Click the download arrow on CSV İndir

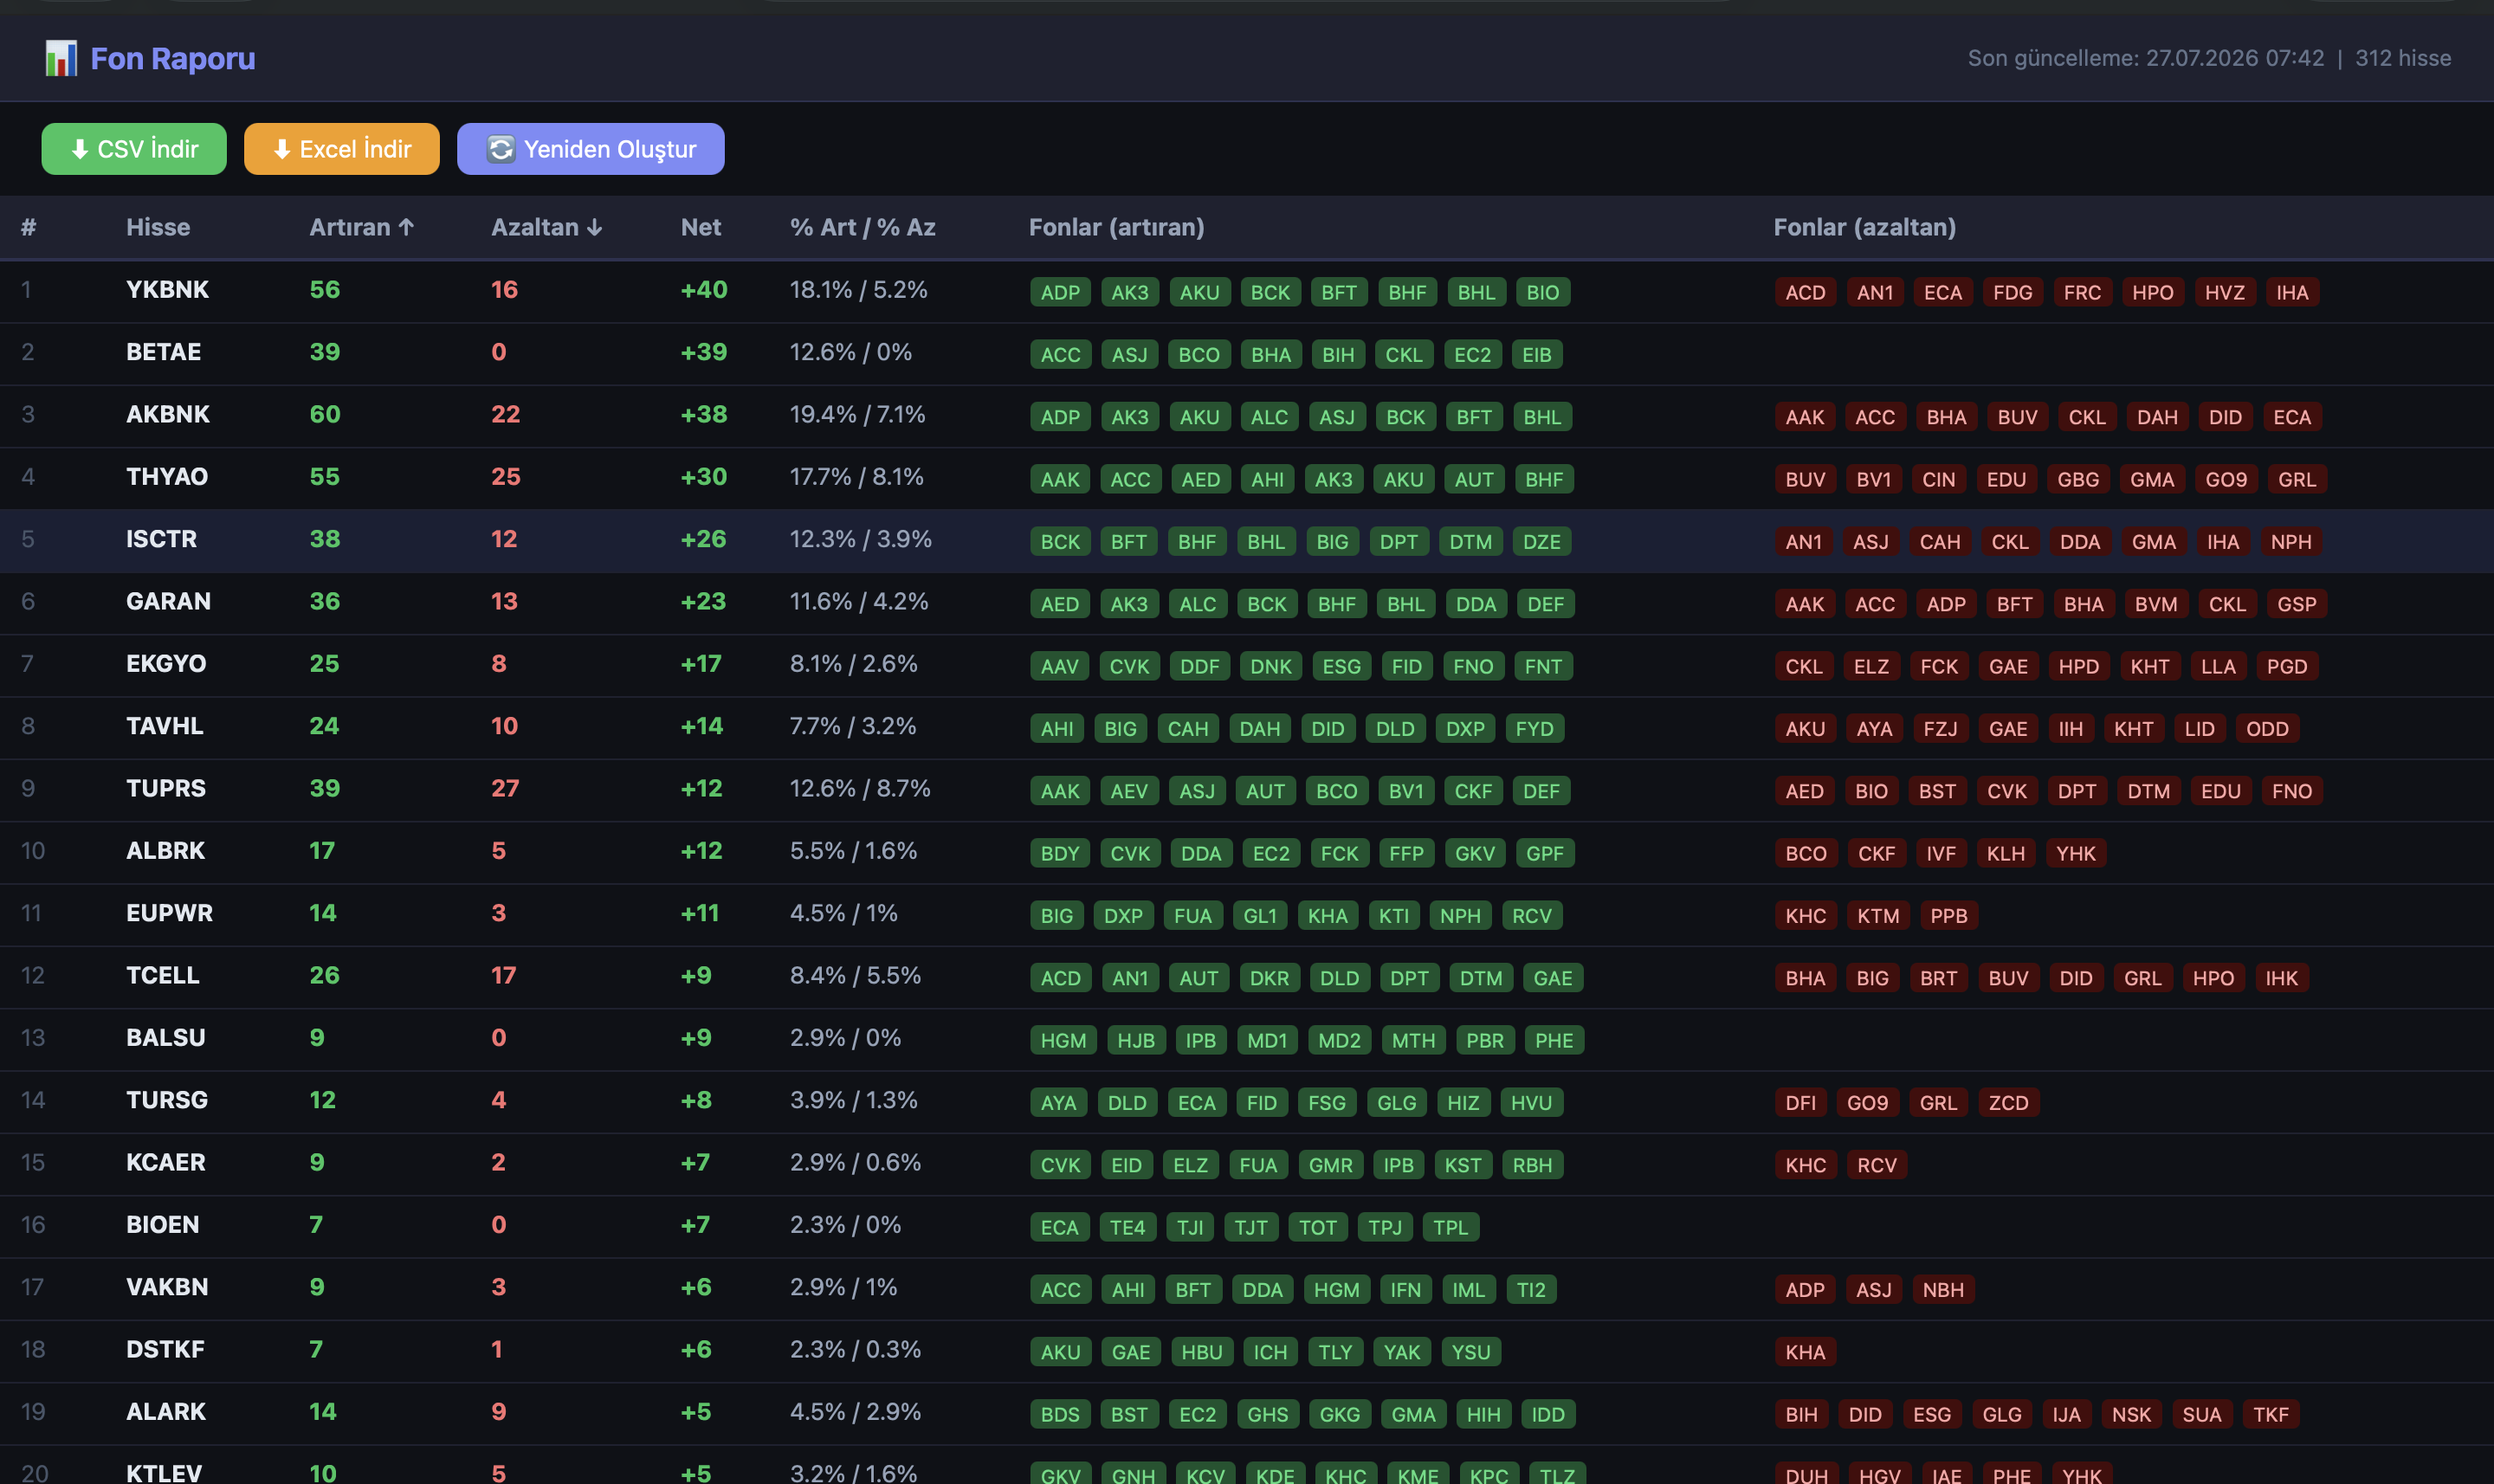pyautogui.click(x=80, y=149)
